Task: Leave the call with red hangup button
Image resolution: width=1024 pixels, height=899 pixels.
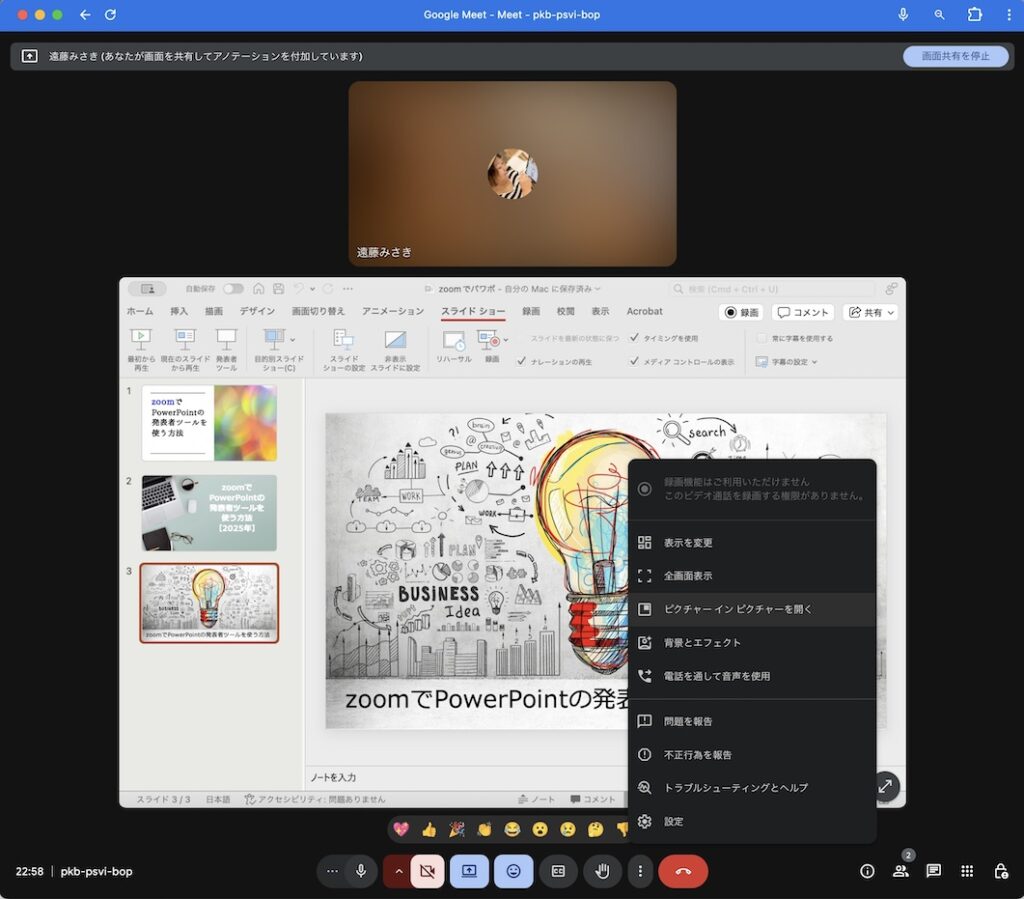Action: click(683, 871)
